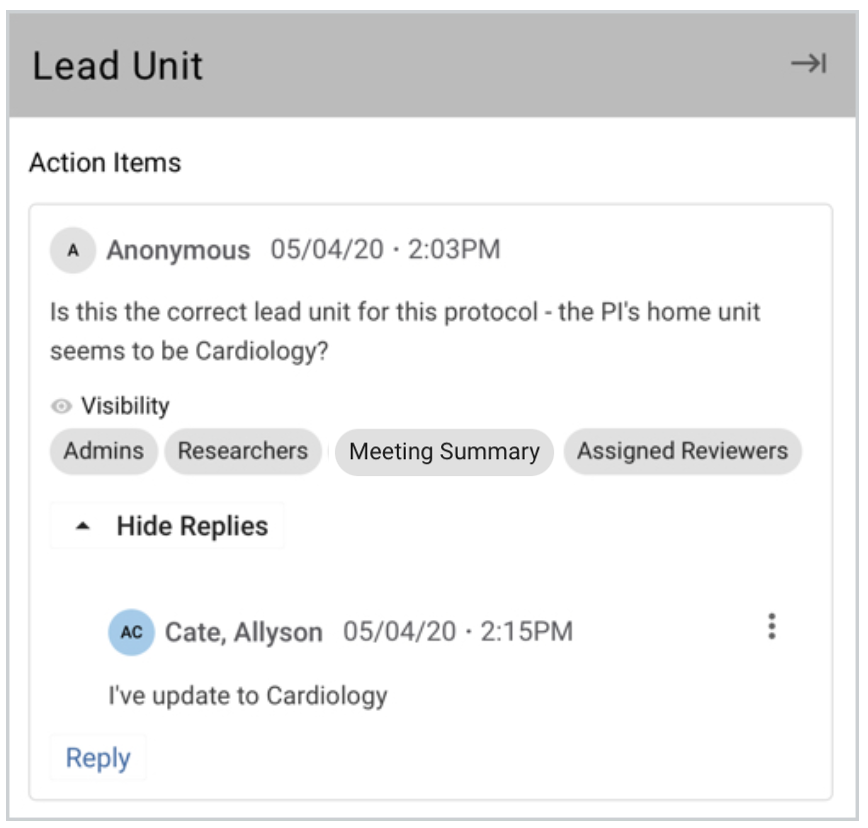Open the three-dot menu on Cate's reply
This screenshot has height=828, width=868.
point(771,627)
